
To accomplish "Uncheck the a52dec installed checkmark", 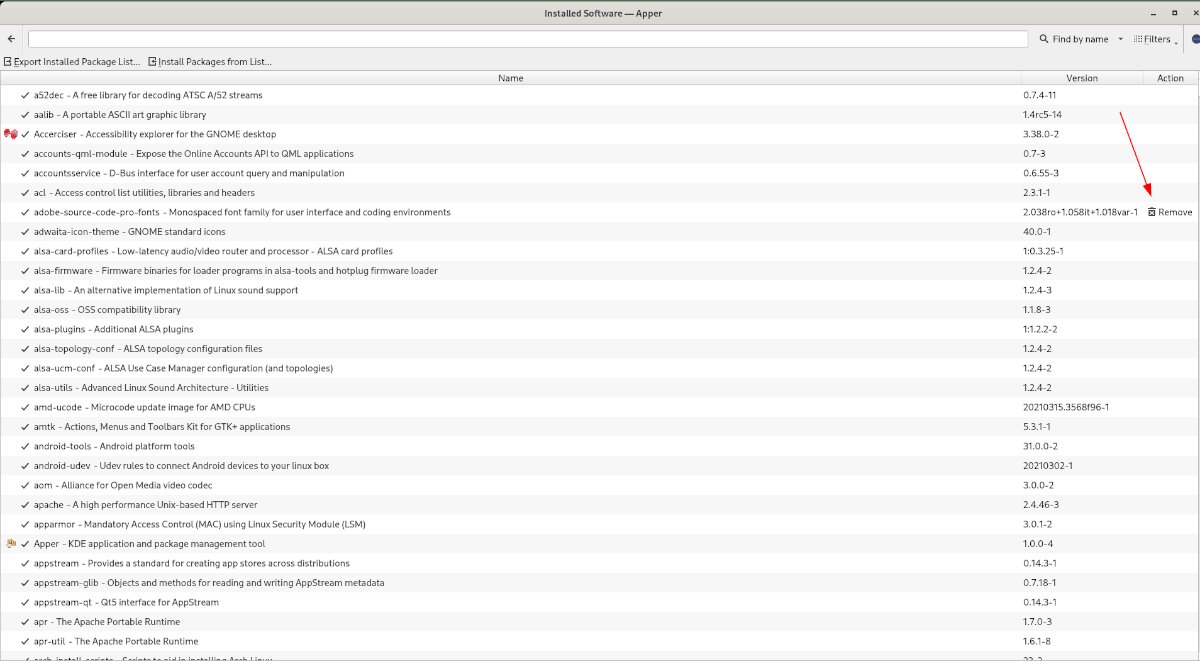I will [x=23, y=95].
